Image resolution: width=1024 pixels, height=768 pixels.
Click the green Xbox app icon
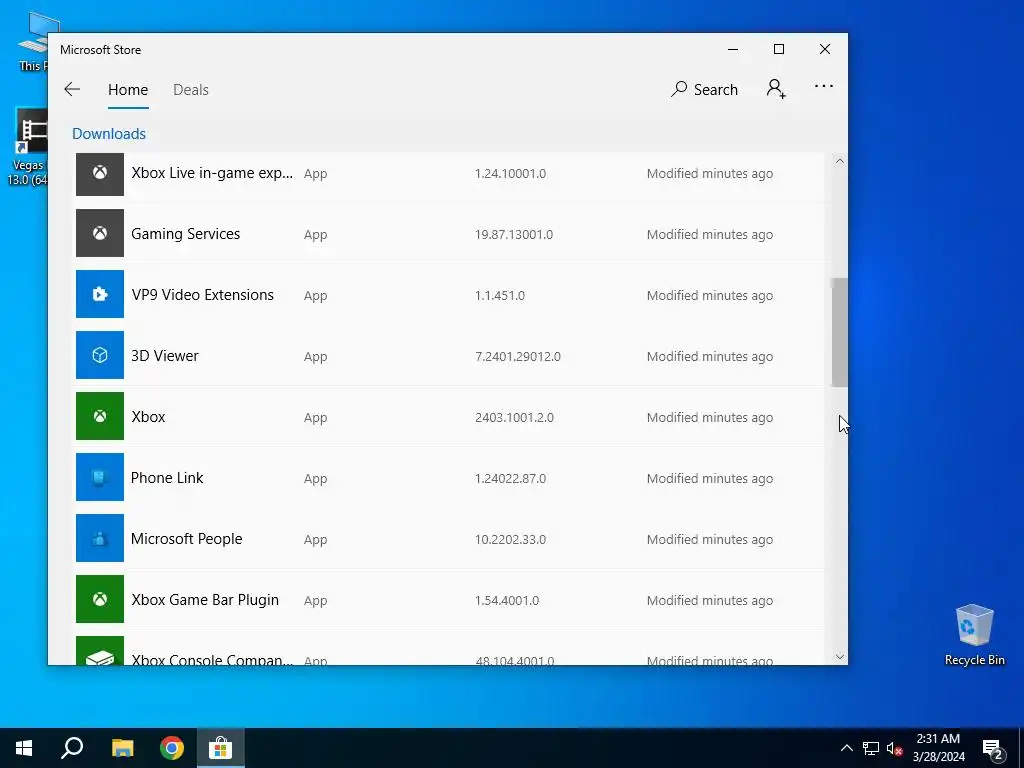pyautogui.click(x=100, y=416)
